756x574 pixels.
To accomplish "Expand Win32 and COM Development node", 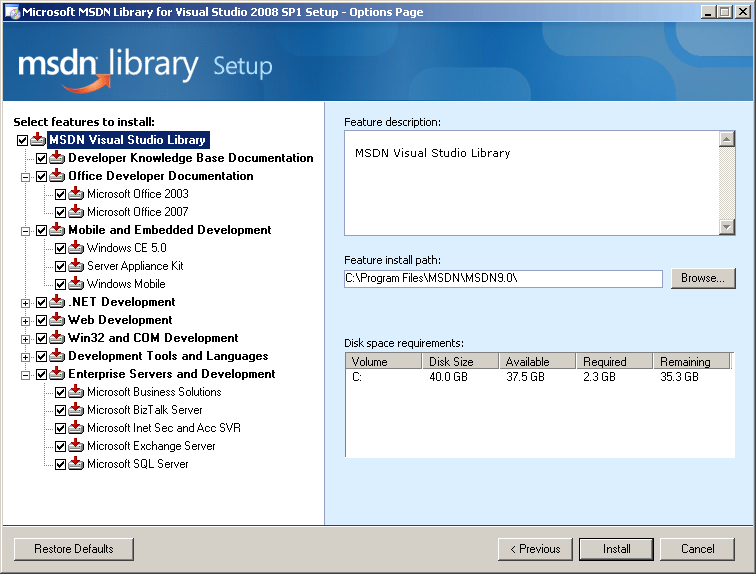I will [25, 339].
